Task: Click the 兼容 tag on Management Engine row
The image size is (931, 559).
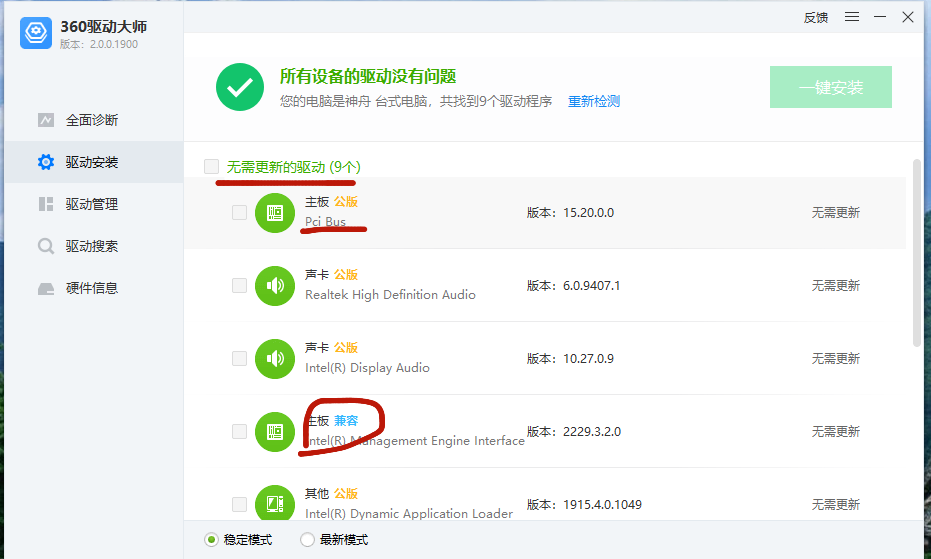Action: tap(346, 421)
